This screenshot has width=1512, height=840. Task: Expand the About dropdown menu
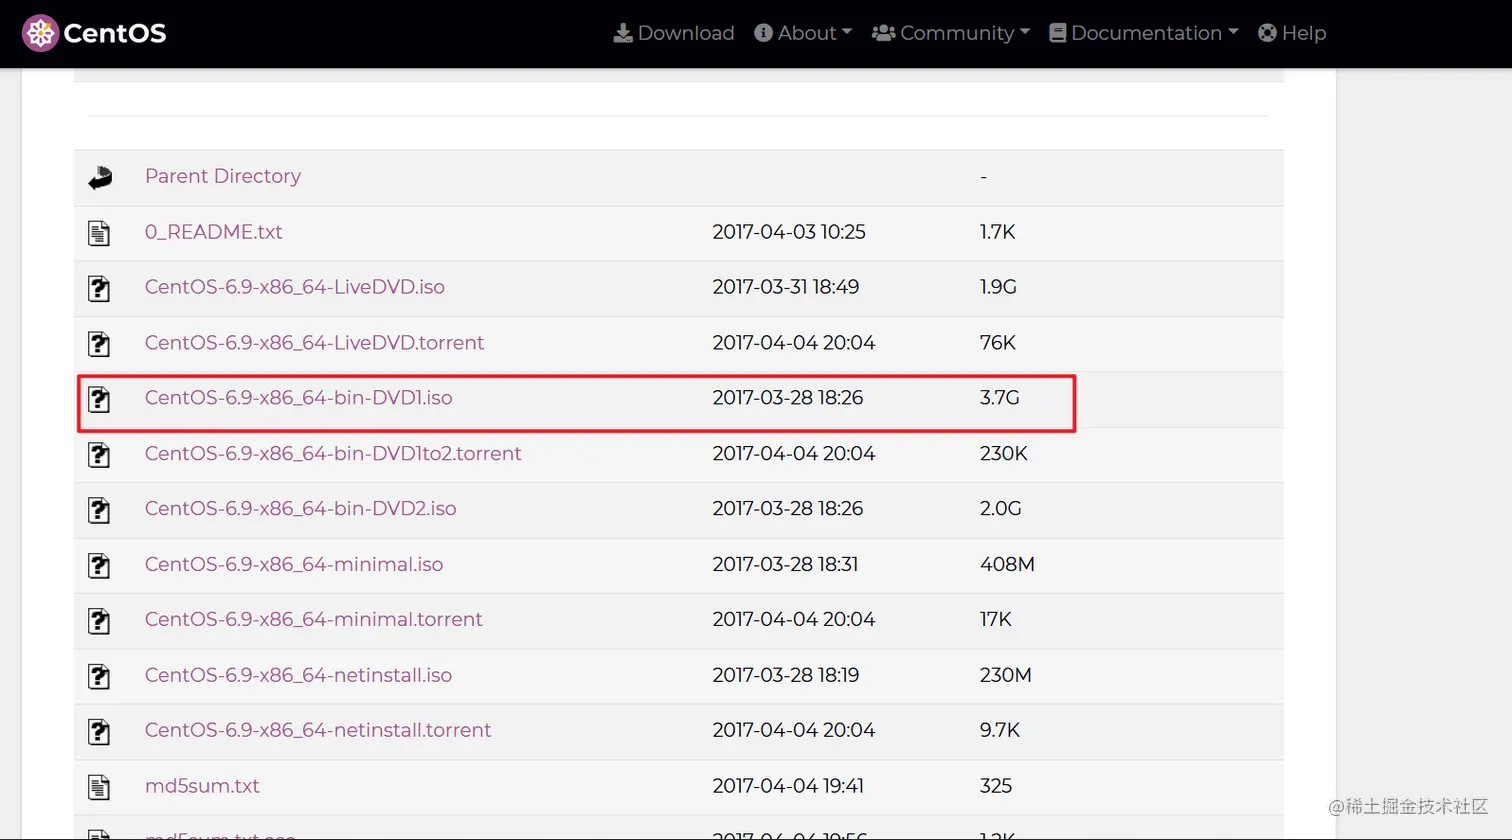tap(803, 33)
